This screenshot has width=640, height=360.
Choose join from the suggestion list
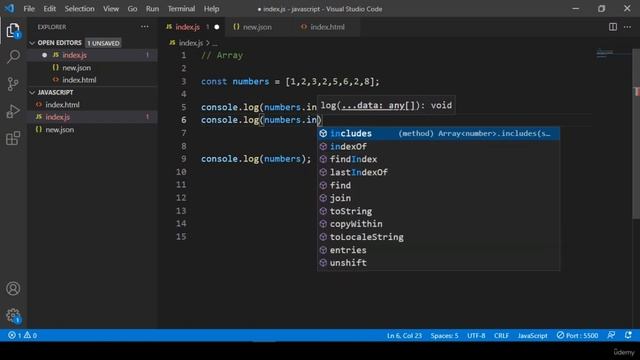tap(438, 198)
